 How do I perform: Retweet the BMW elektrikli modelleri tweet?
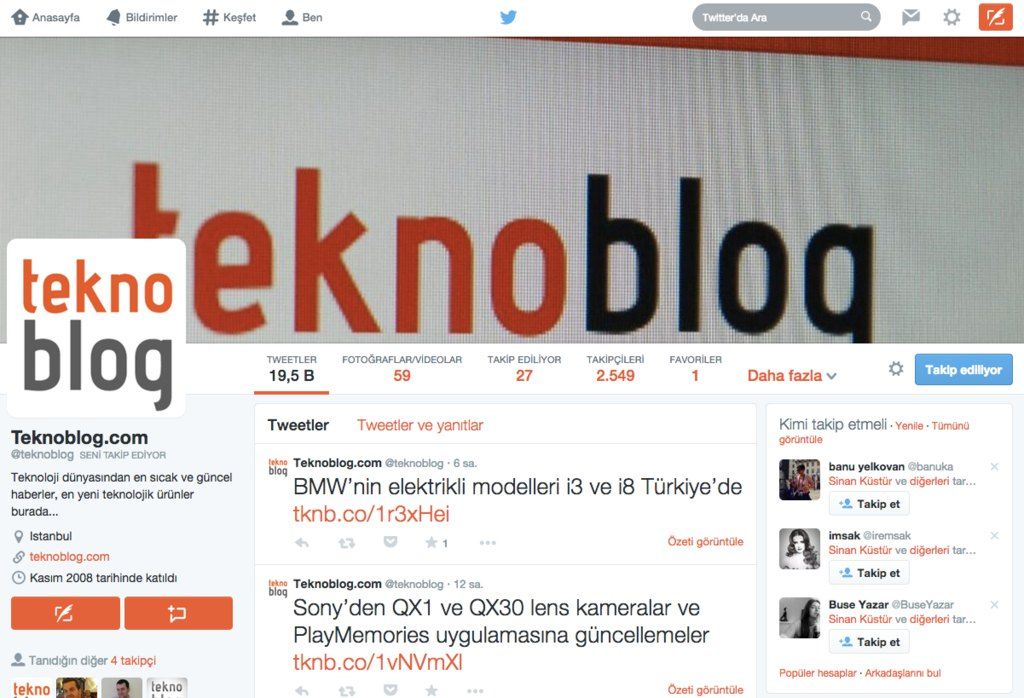pyautogui.click(x=346, y=542)
